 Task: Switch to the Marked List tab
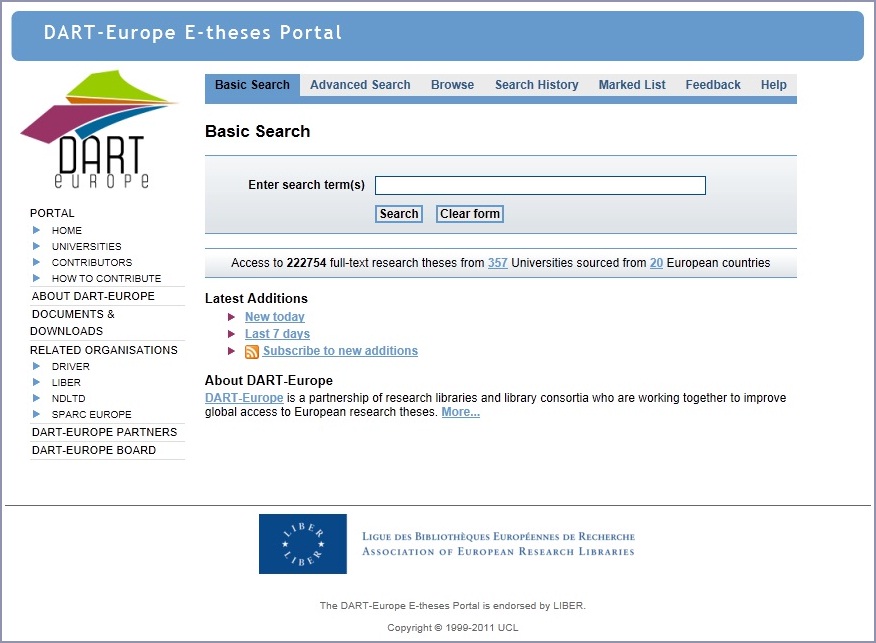pyautogui.click(x=631, y=85)
